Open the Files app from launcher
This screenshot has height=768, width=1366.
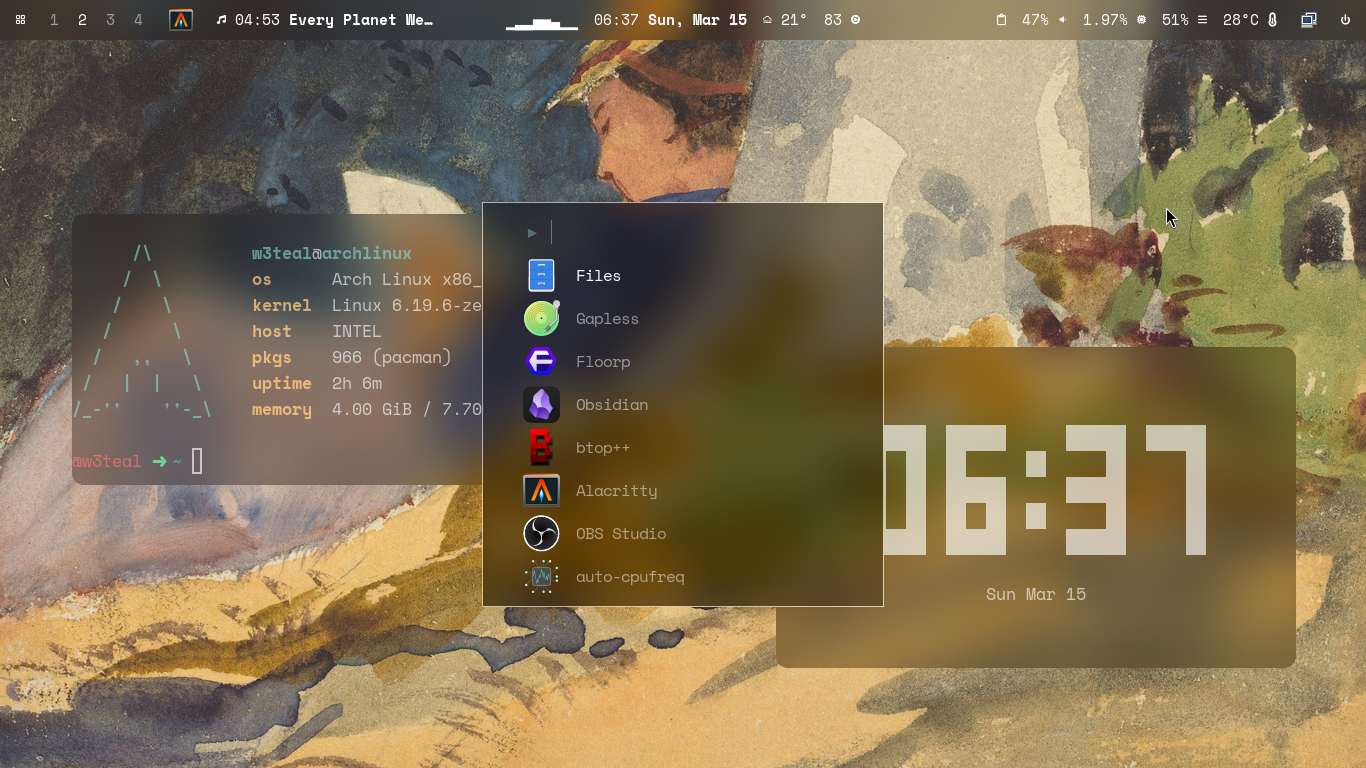pyautogui.click(x=598, y=276)
